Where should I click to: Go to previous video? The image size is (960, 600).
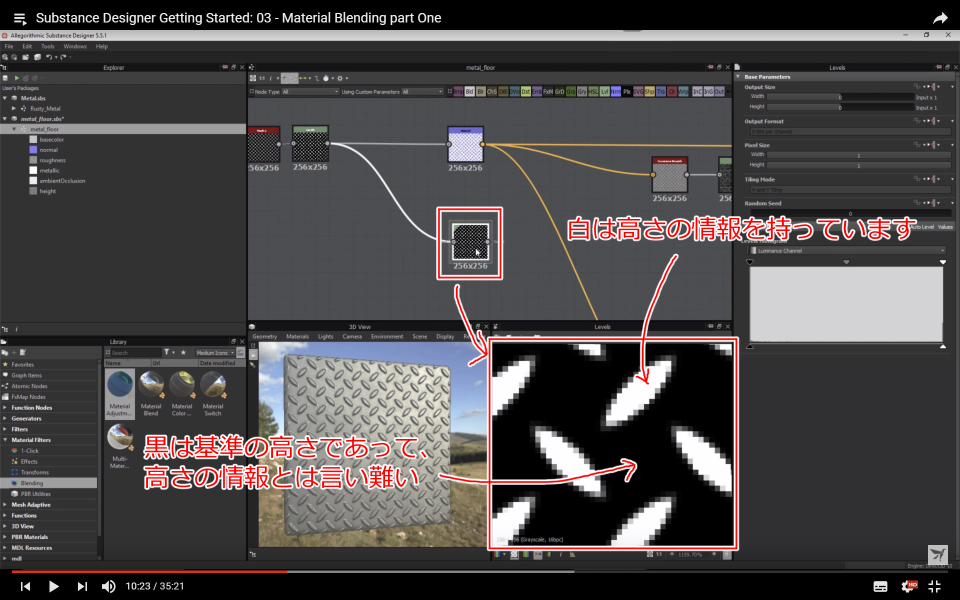(x=25, y=587)
